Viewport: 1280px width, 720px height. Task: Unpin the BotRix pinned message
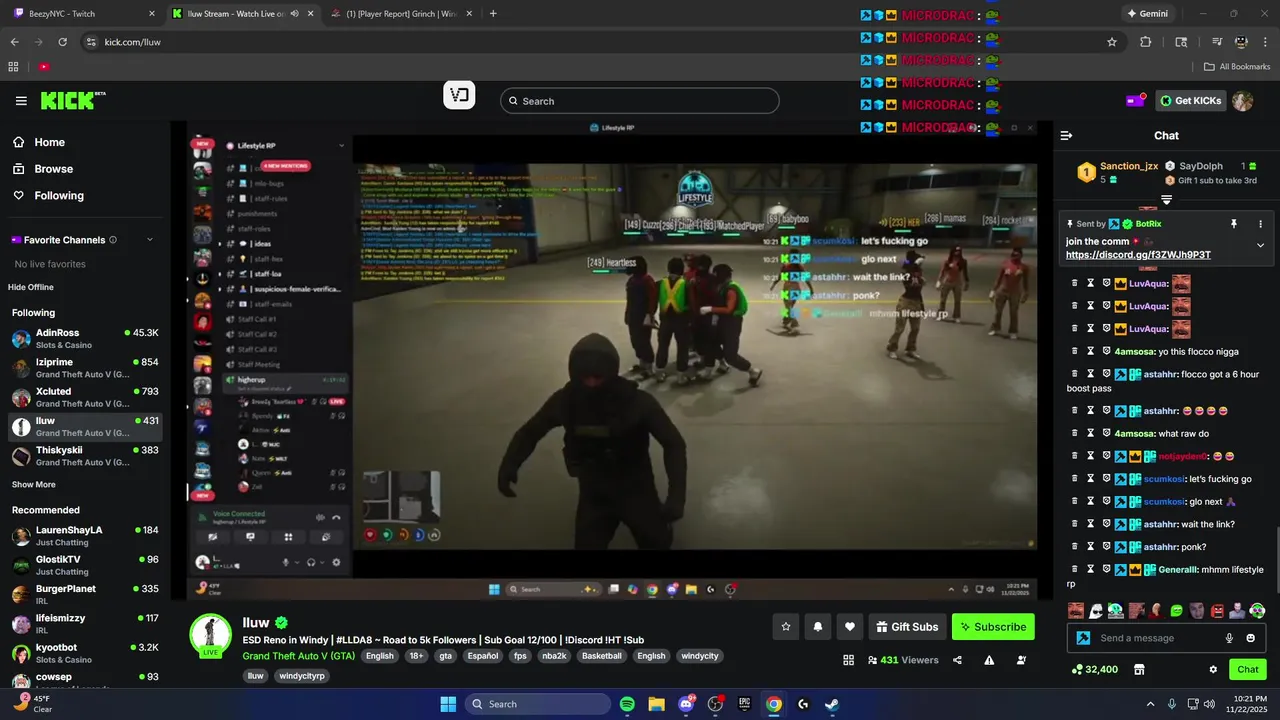click(1234, 224)
